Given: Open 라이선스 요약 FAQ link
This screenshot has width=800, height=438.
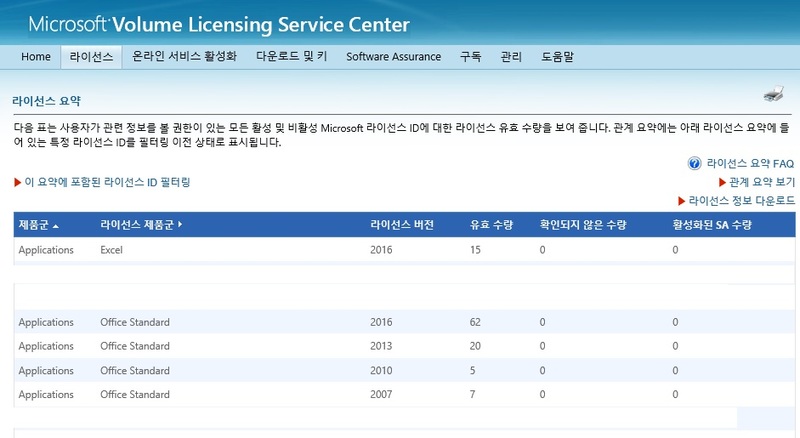Looking at the screenshot, I should click(750, 163).
